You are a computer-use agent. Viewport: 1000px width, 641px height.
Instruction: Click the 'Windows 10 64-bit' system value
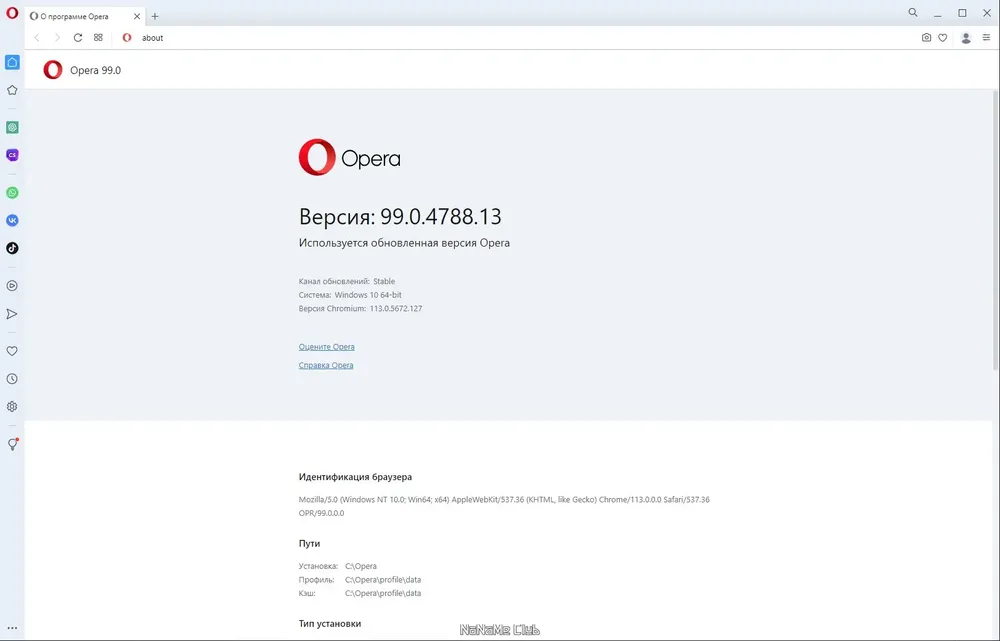(368, 295)
